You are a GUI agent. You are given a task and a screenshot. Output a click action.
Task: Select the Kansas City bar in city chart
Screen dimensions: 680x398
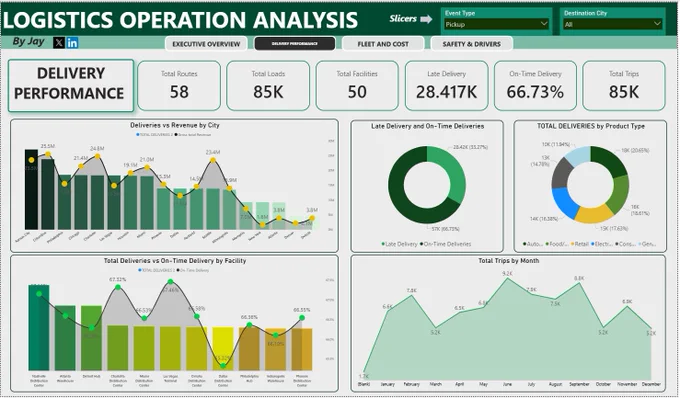31,189
